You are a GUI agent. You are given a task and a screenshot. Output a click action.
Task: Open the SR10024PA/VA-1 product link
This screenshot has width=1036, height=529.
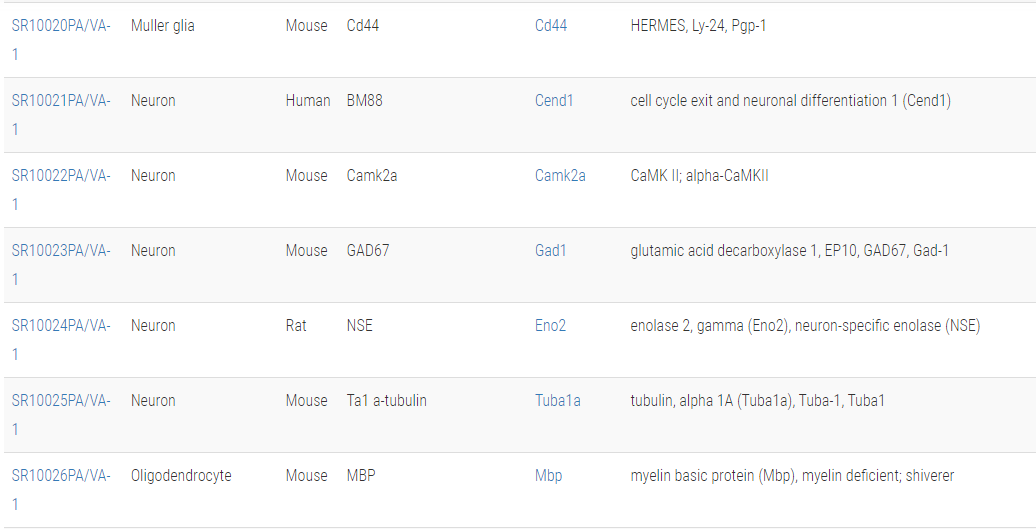60,326
